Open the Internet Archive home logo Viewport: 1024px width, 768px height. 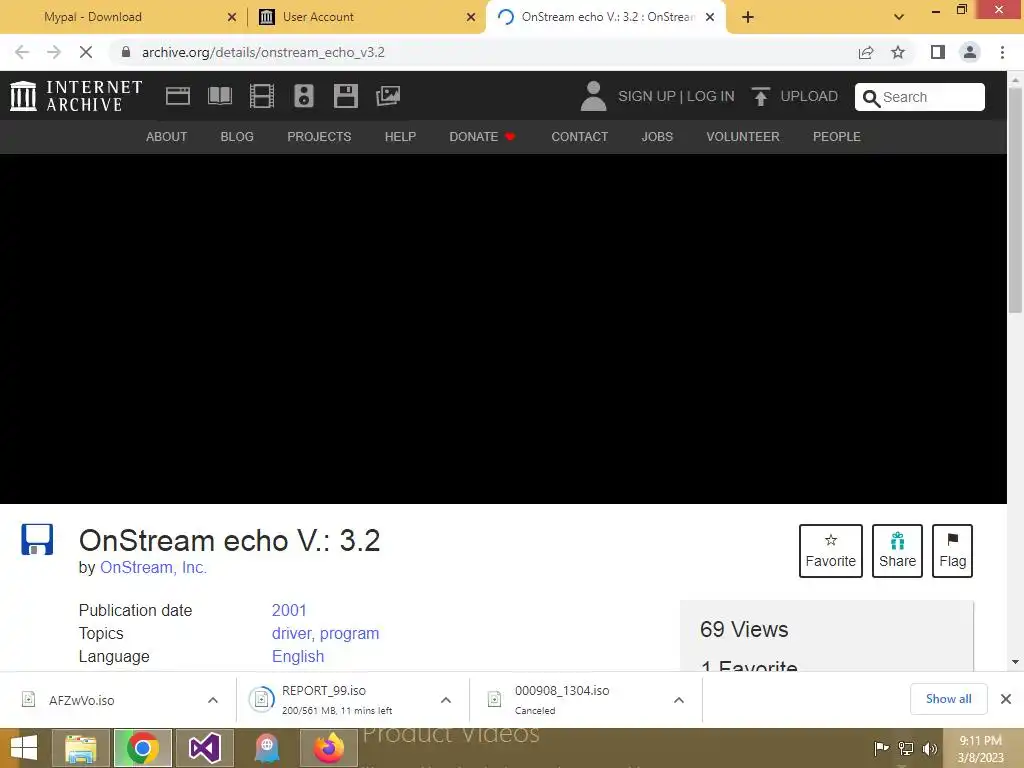(x=76, y=96)
